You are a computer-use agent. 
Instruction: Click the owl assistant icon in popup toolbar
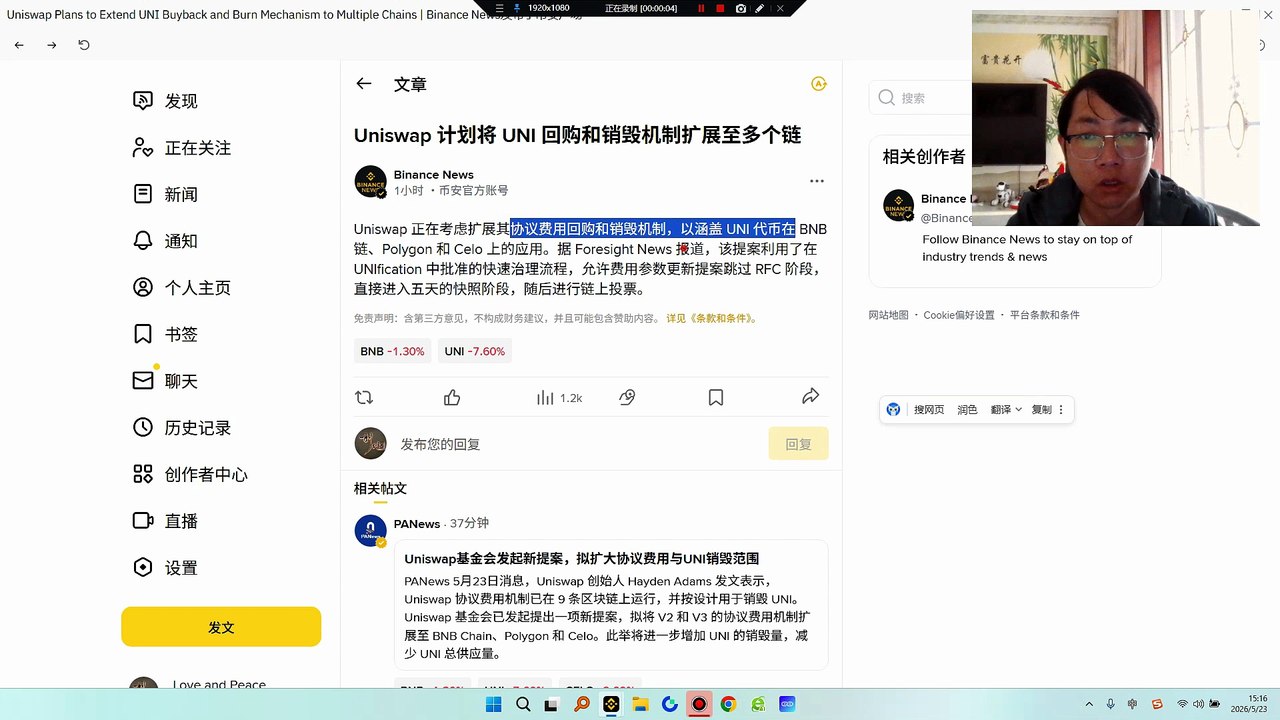pos(893,410)
